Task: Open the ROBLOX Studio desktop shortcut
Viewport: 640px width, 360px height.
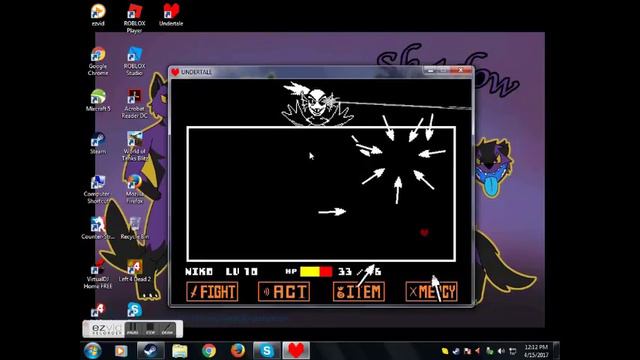Action: click(134, 61)
